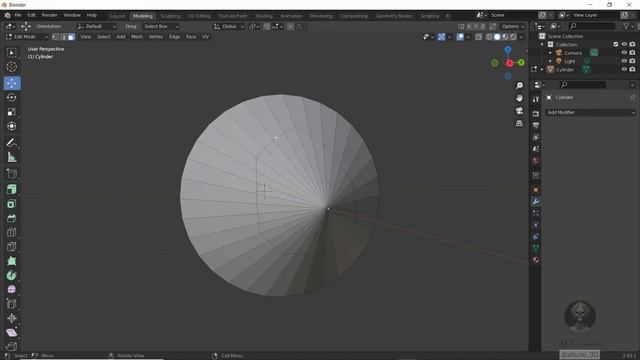Open the Render menu

(49, 15)
